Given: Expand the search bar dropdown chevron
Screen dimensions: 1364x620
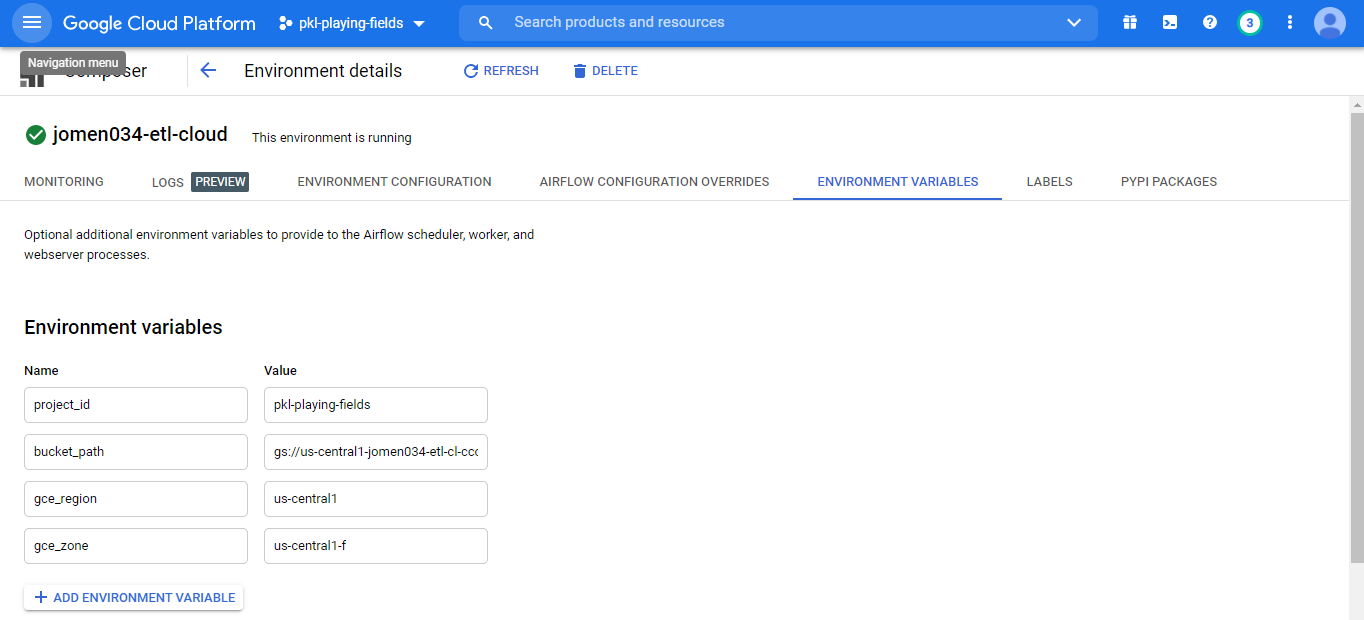Looking at the screenshot, I should 1074,22.
